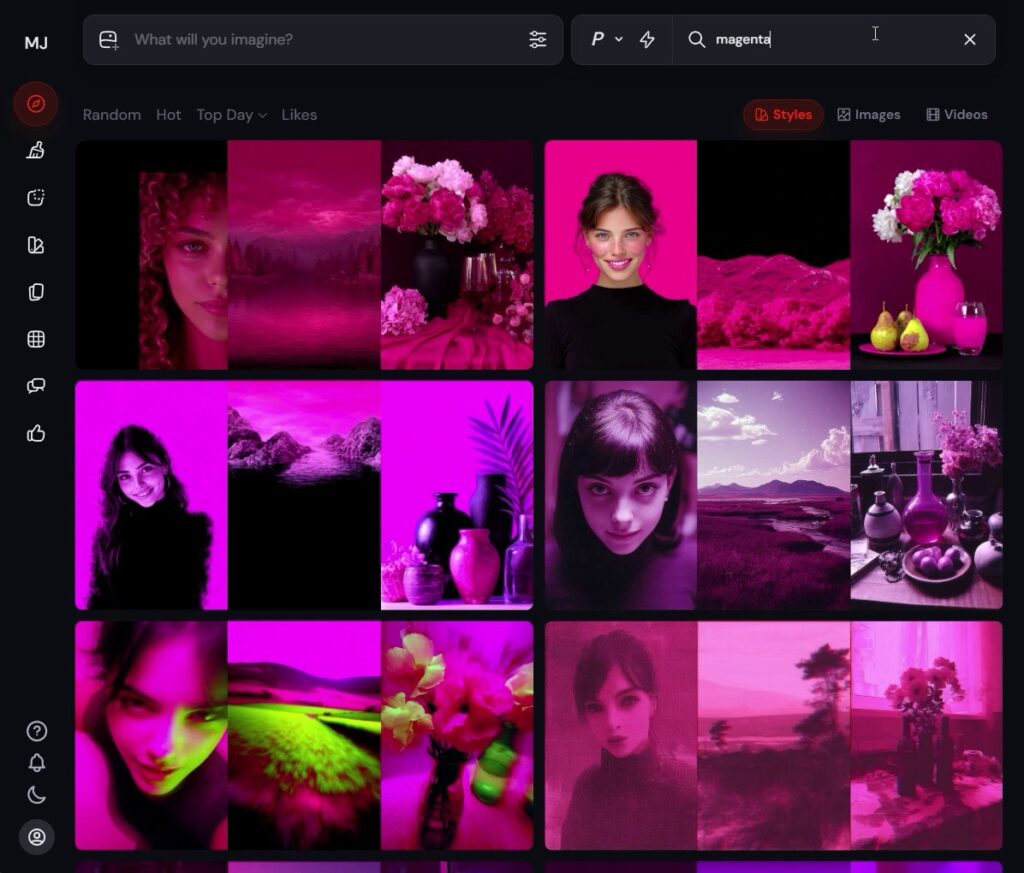Toggle dark mode with the moon icon
This screenshot has height=873, width=1024.
pyautogui.click(x=36, y=796)
